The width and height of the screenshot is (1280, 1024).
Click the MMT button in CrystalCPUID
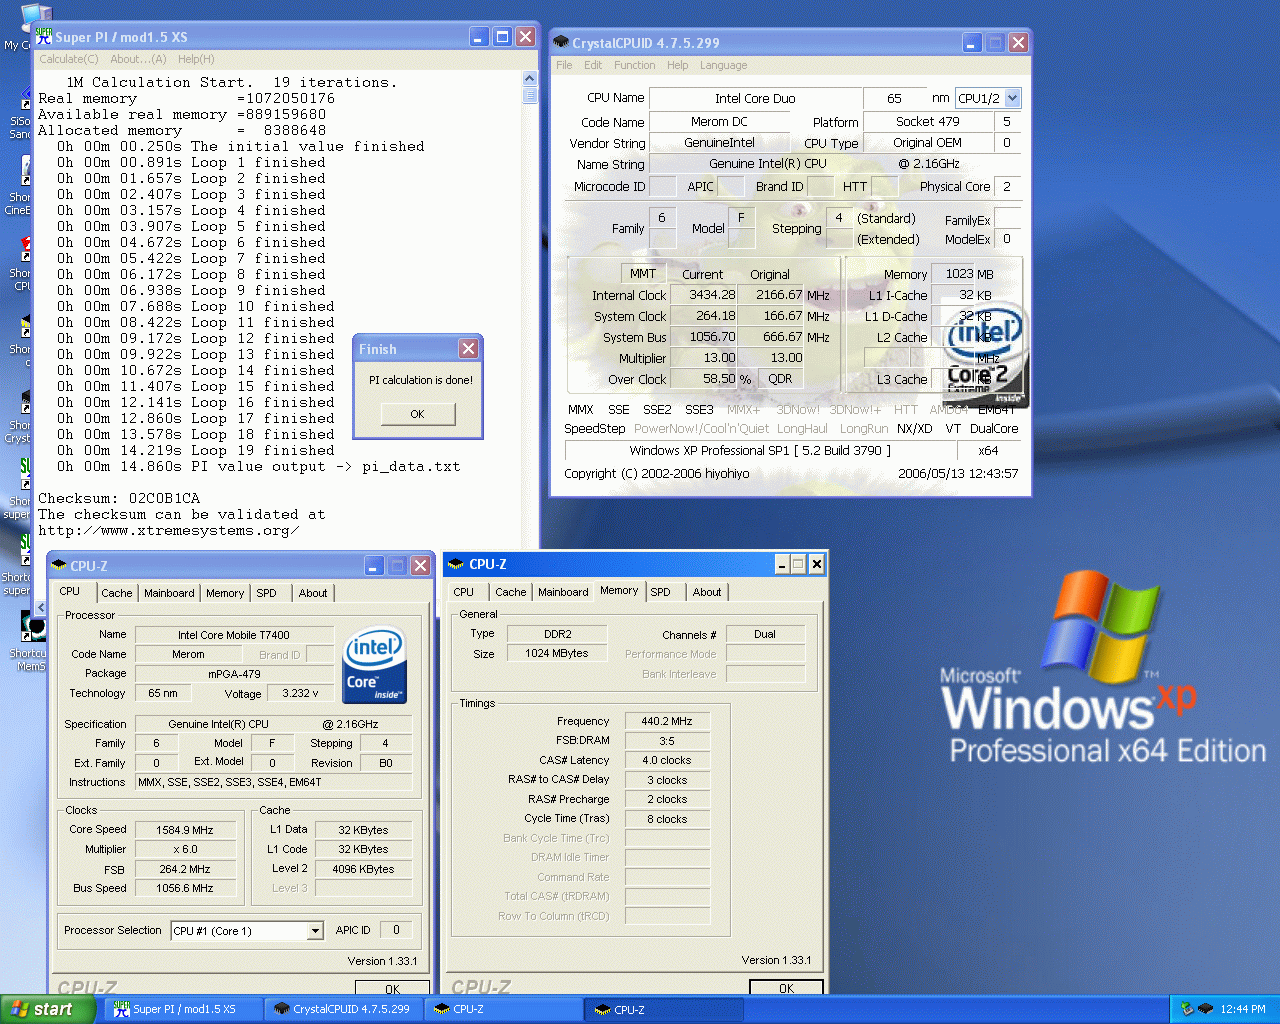pos(643,273)
